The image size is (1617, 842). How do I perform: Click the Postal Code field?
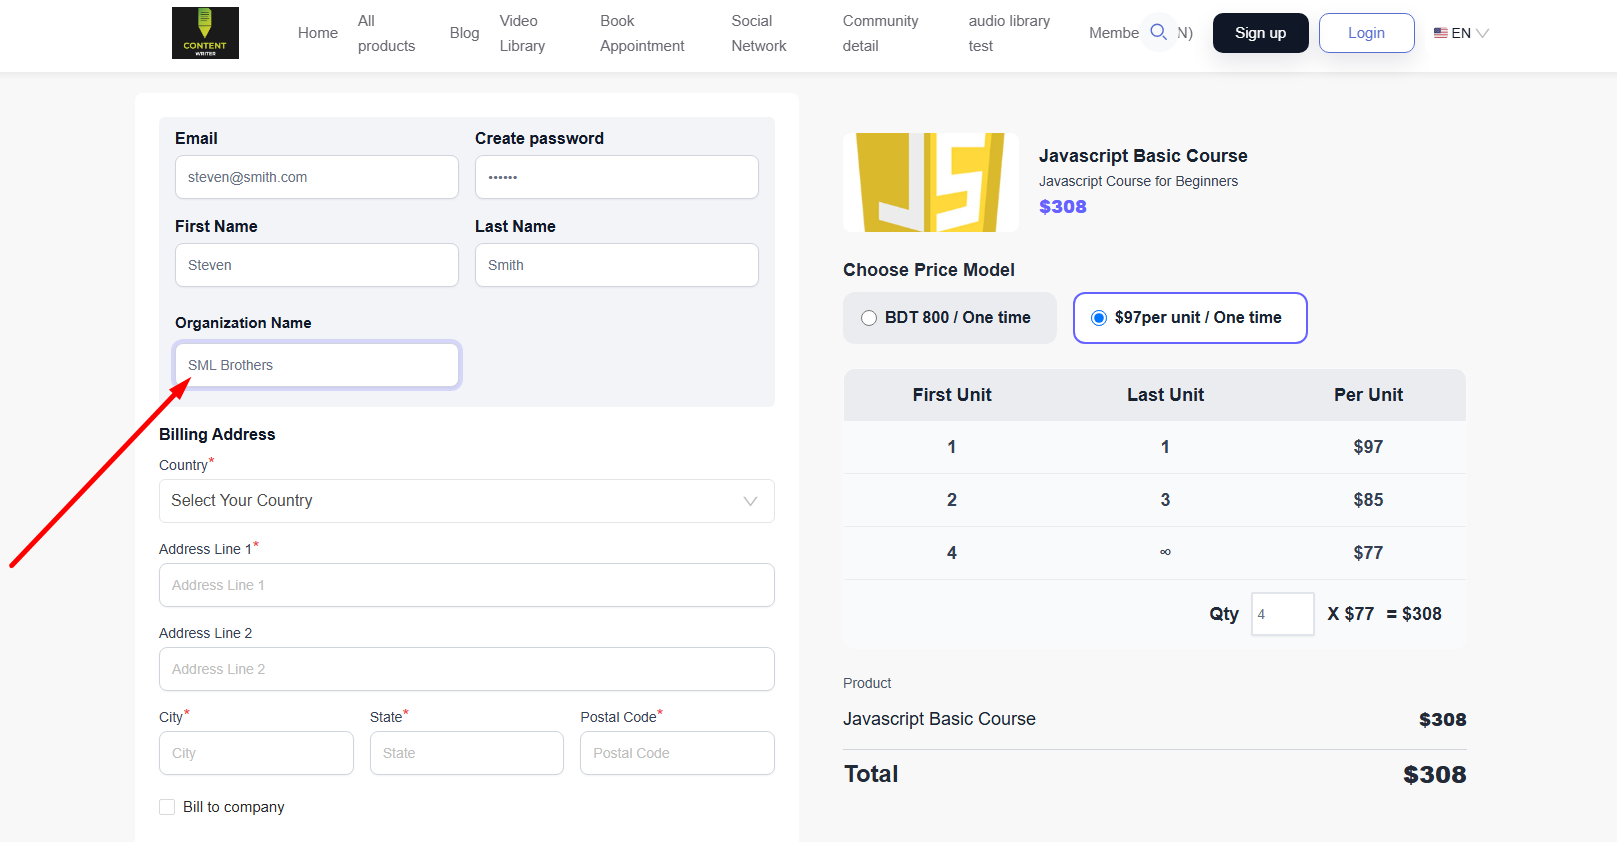point(677,753)
